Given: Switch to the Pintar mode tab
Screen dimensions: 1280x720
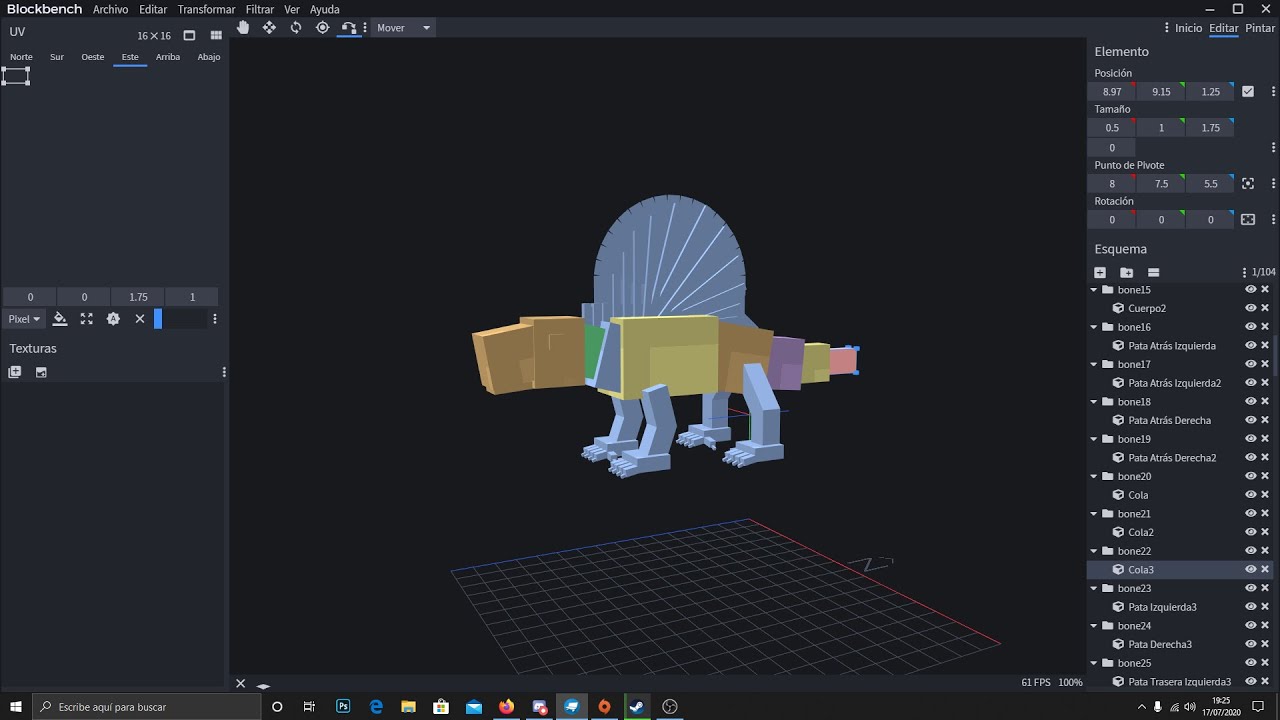Looking at the screenshot, I should tap(1260, 28).
